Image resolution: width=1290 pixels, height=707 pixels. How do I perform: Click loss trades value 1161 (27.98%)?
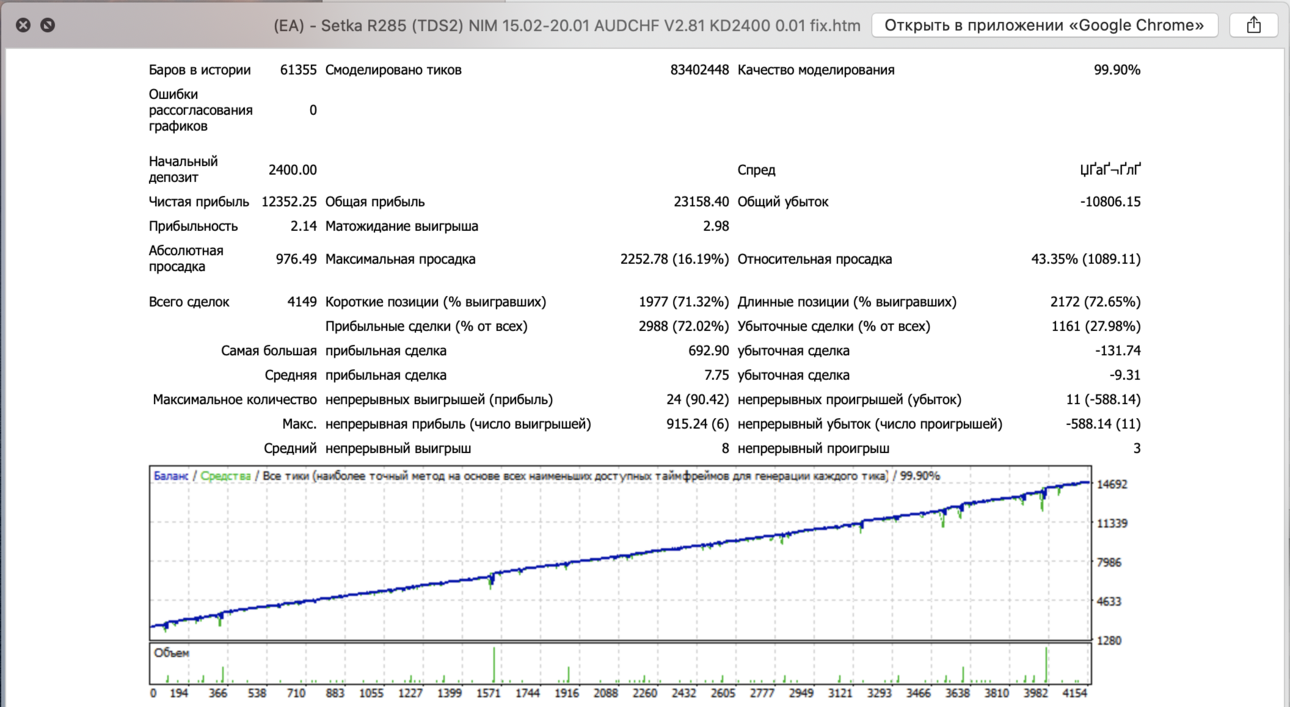1096,326
